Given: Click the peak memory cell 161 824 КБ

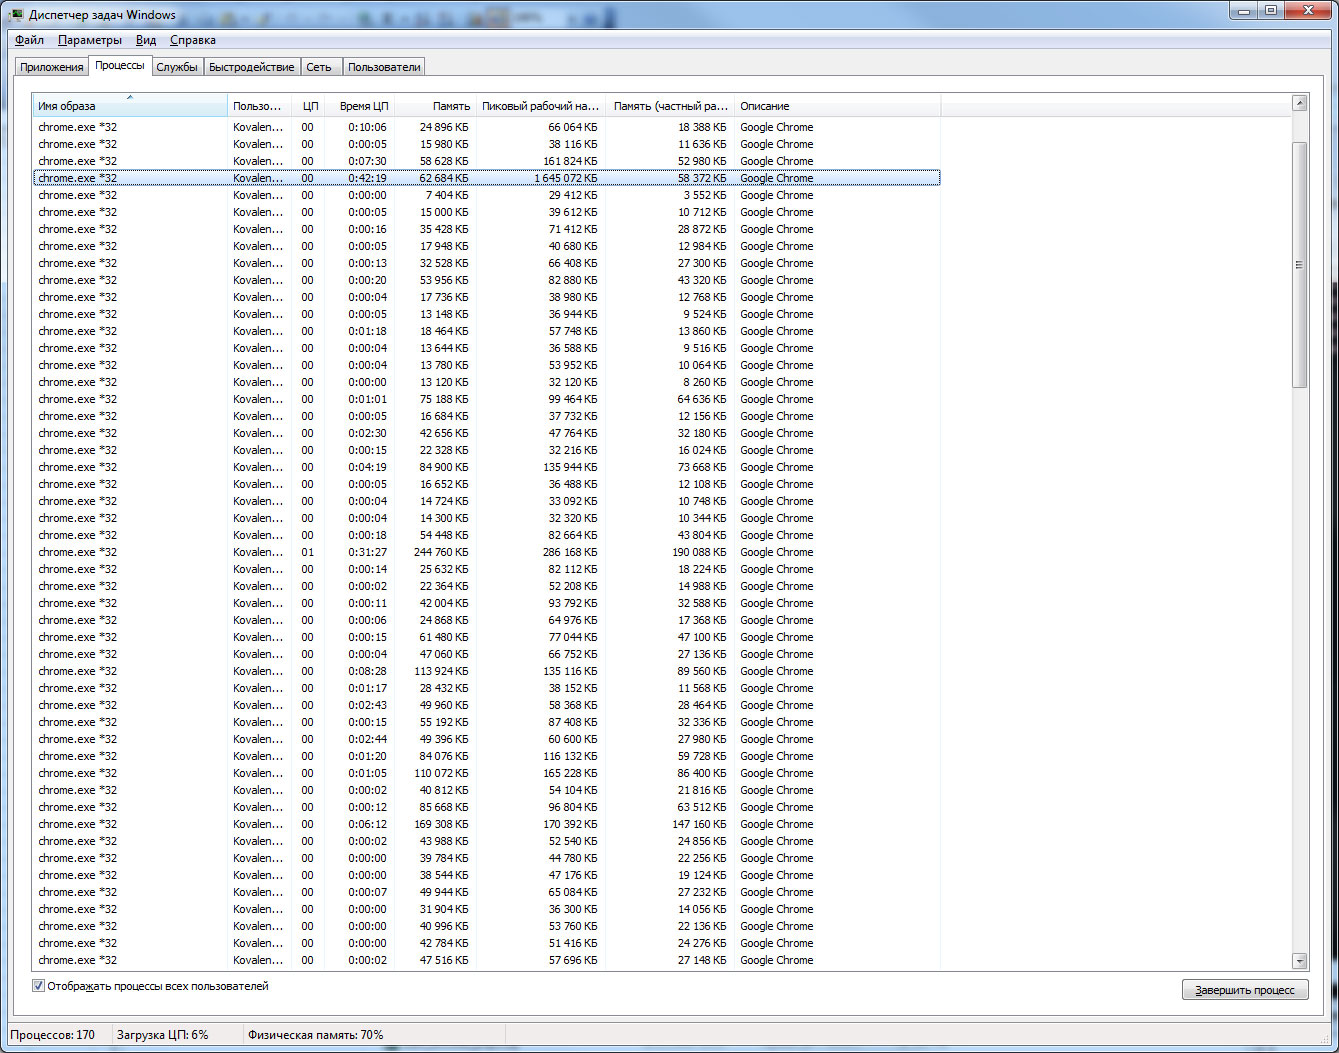Looking at the screenshot, I should 570,161.
